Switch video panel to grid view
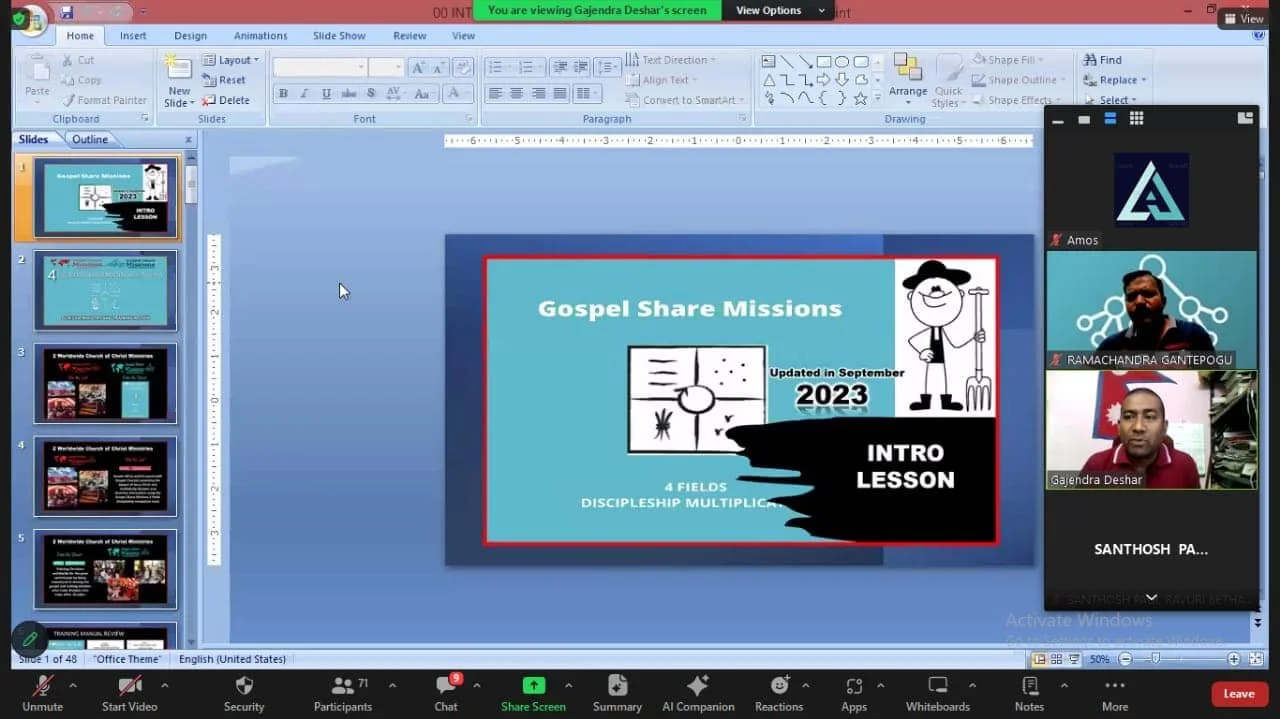 click(x=1136, y=118)
